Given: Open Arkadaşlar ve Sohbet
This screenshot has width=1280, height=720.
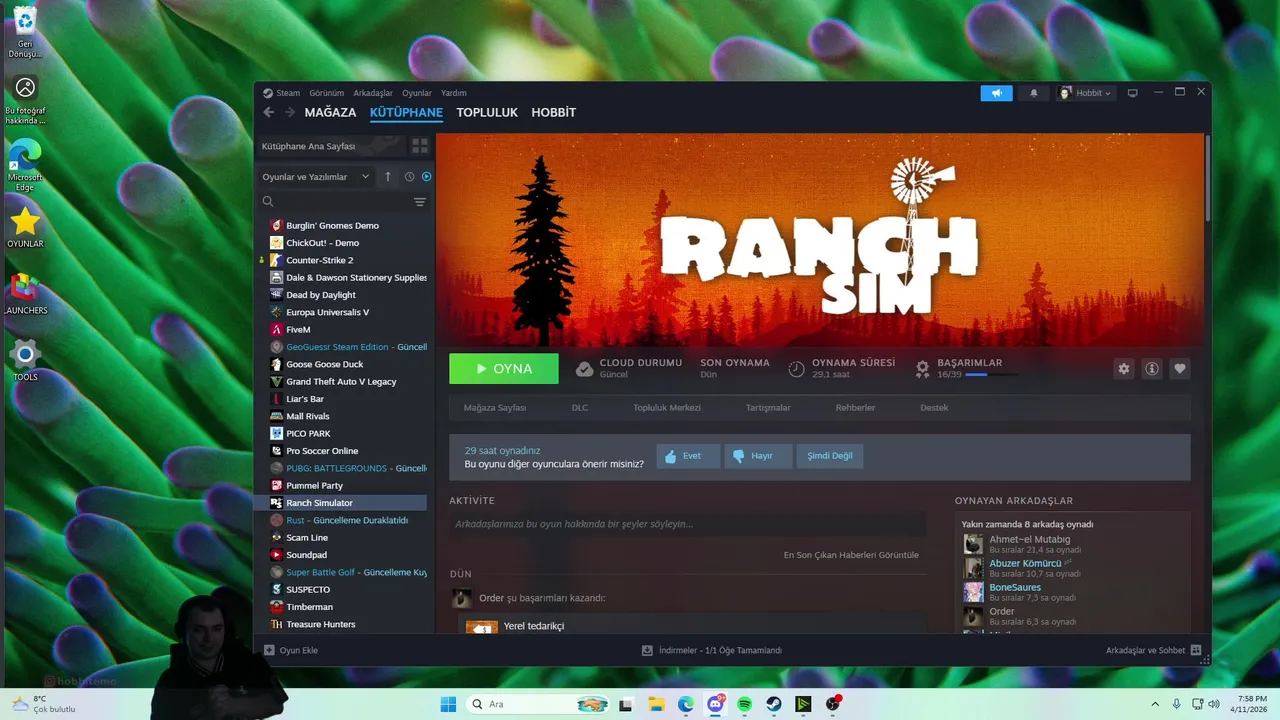Looking at the screenshot, I should point(1154,650).
